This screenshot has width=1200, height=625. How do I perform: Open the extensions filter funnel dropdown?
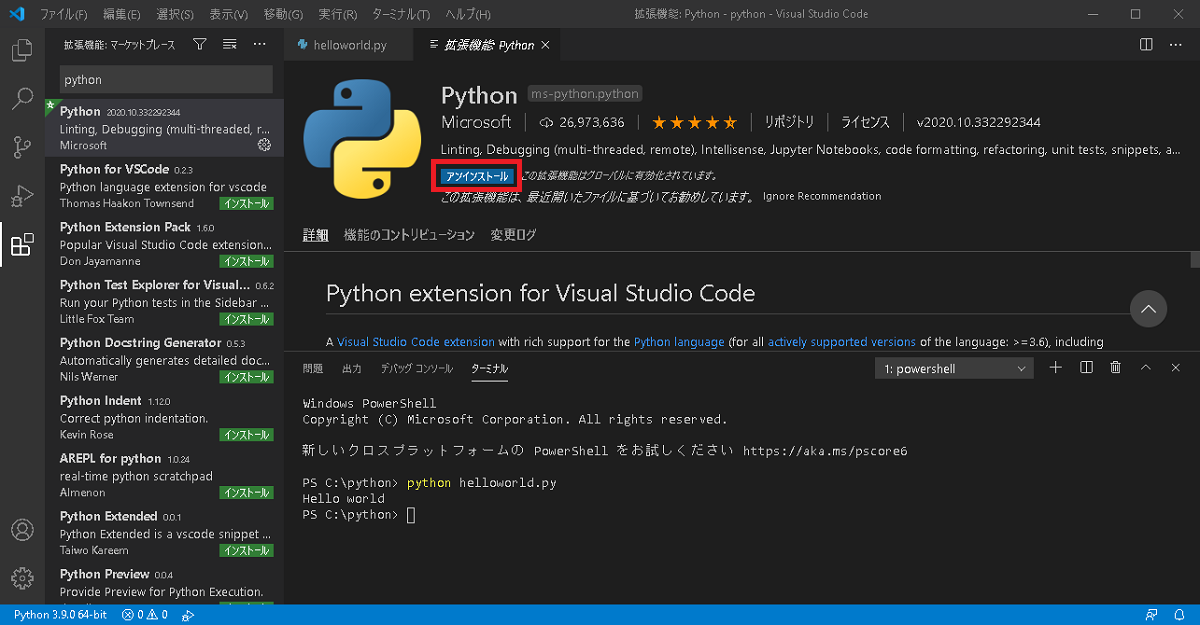pos(199,44)
